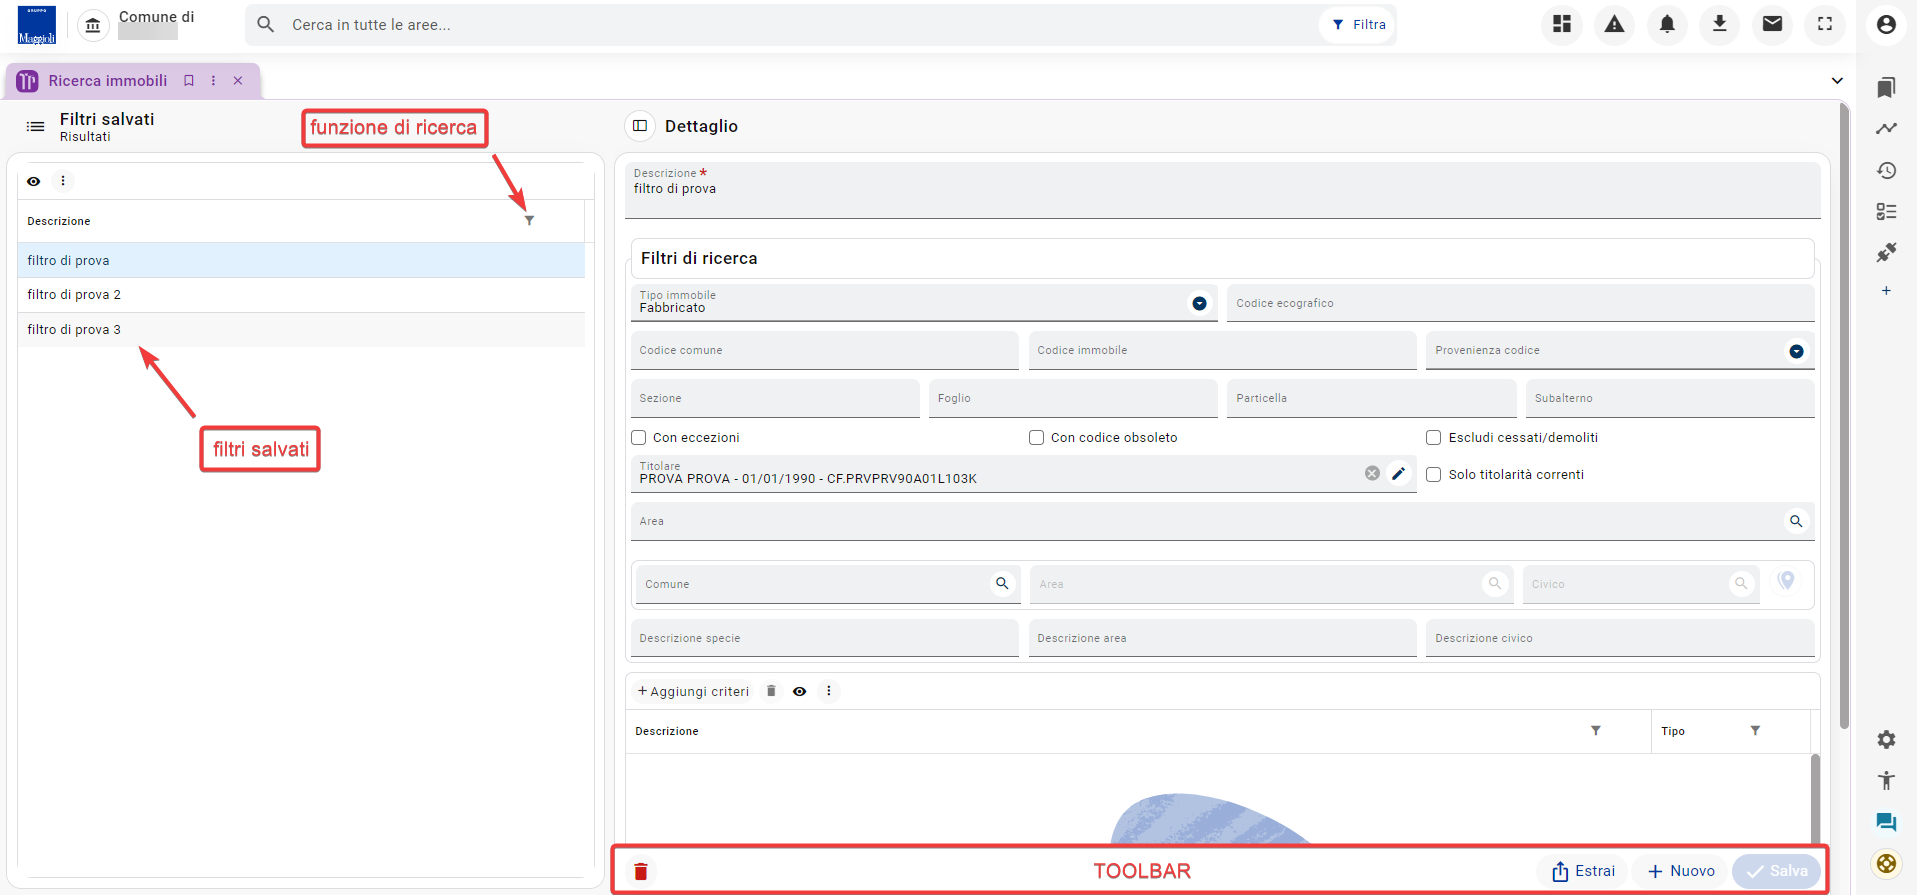Open the warning alerts icon
1917x895 pixels.
tap(1614, 24)
